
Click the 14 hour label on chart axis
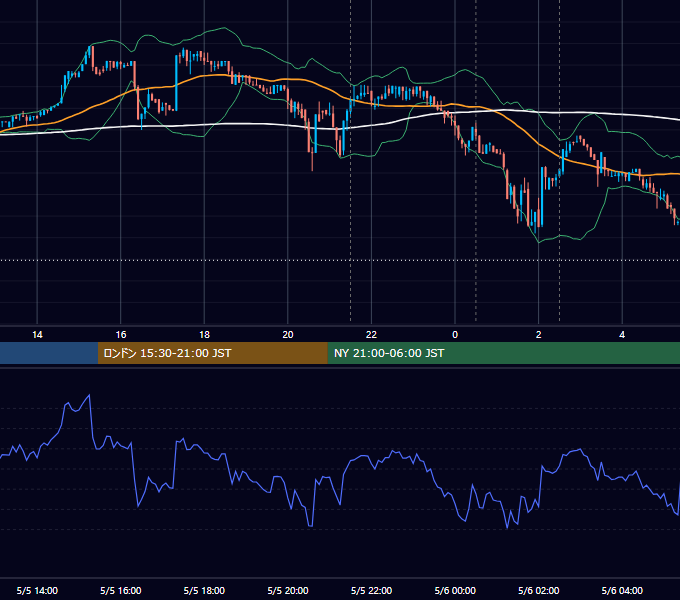[x=37, y=335]
